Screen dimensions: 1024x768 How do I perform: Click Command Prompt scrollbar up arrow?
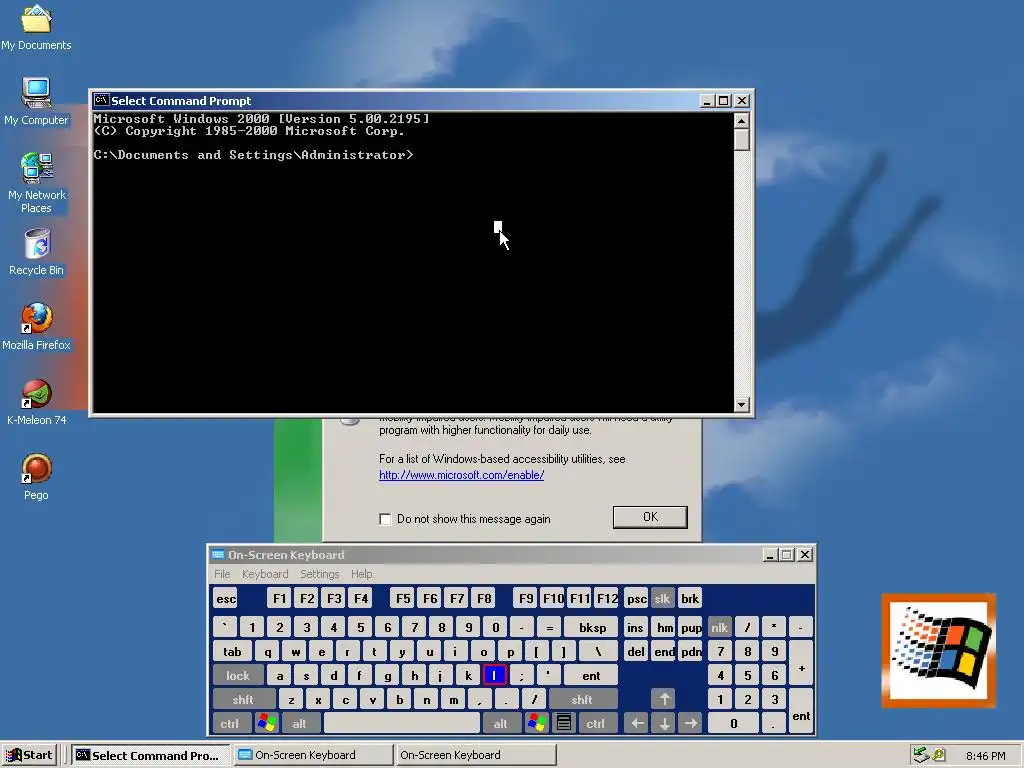[x=741, y=121]
